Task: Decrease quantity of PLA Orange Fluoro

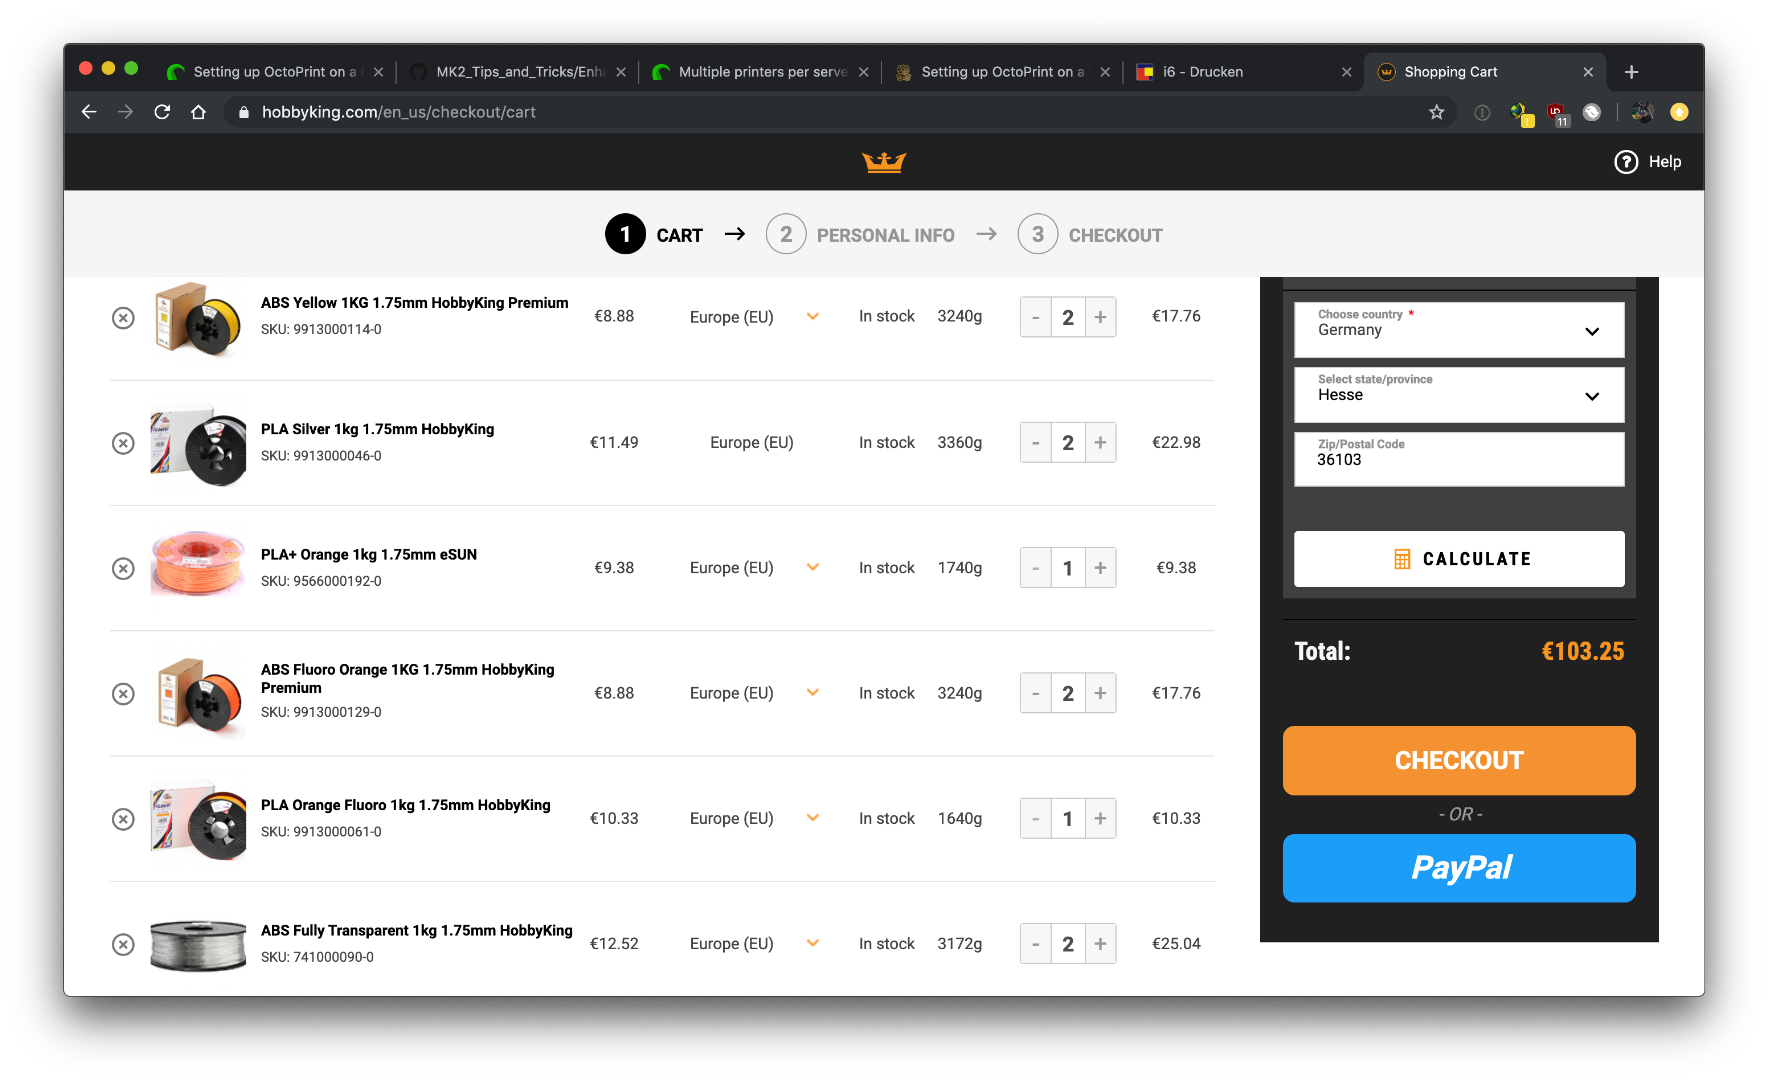Action: point(1036,818)
